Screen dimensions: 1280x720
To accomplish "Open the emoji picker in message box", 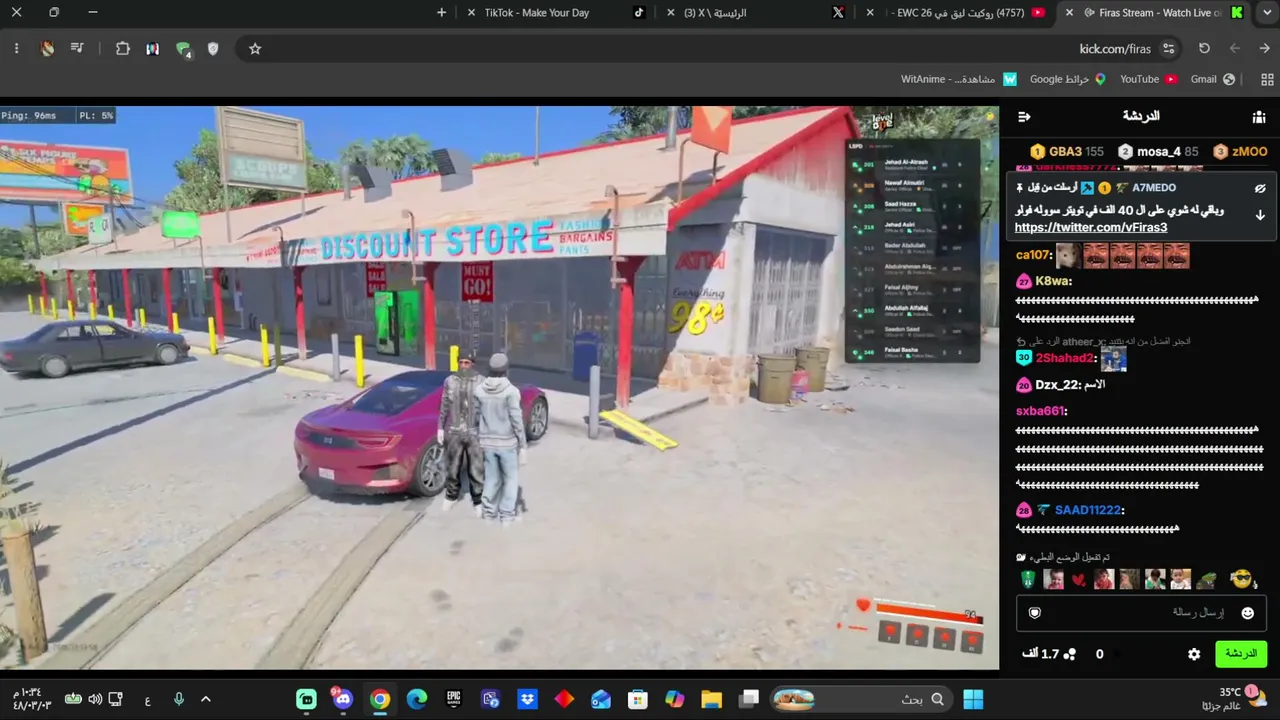I will 1247,613.
